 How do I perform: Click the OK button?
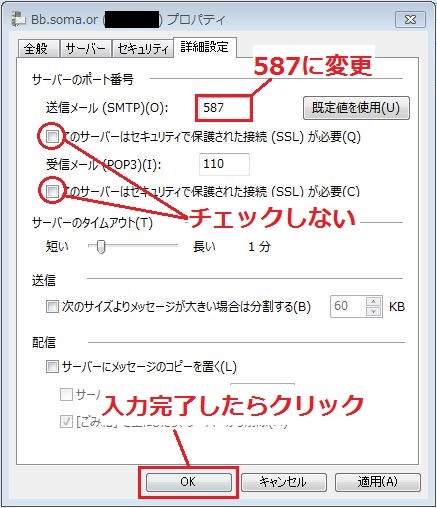tap(188, 482)
